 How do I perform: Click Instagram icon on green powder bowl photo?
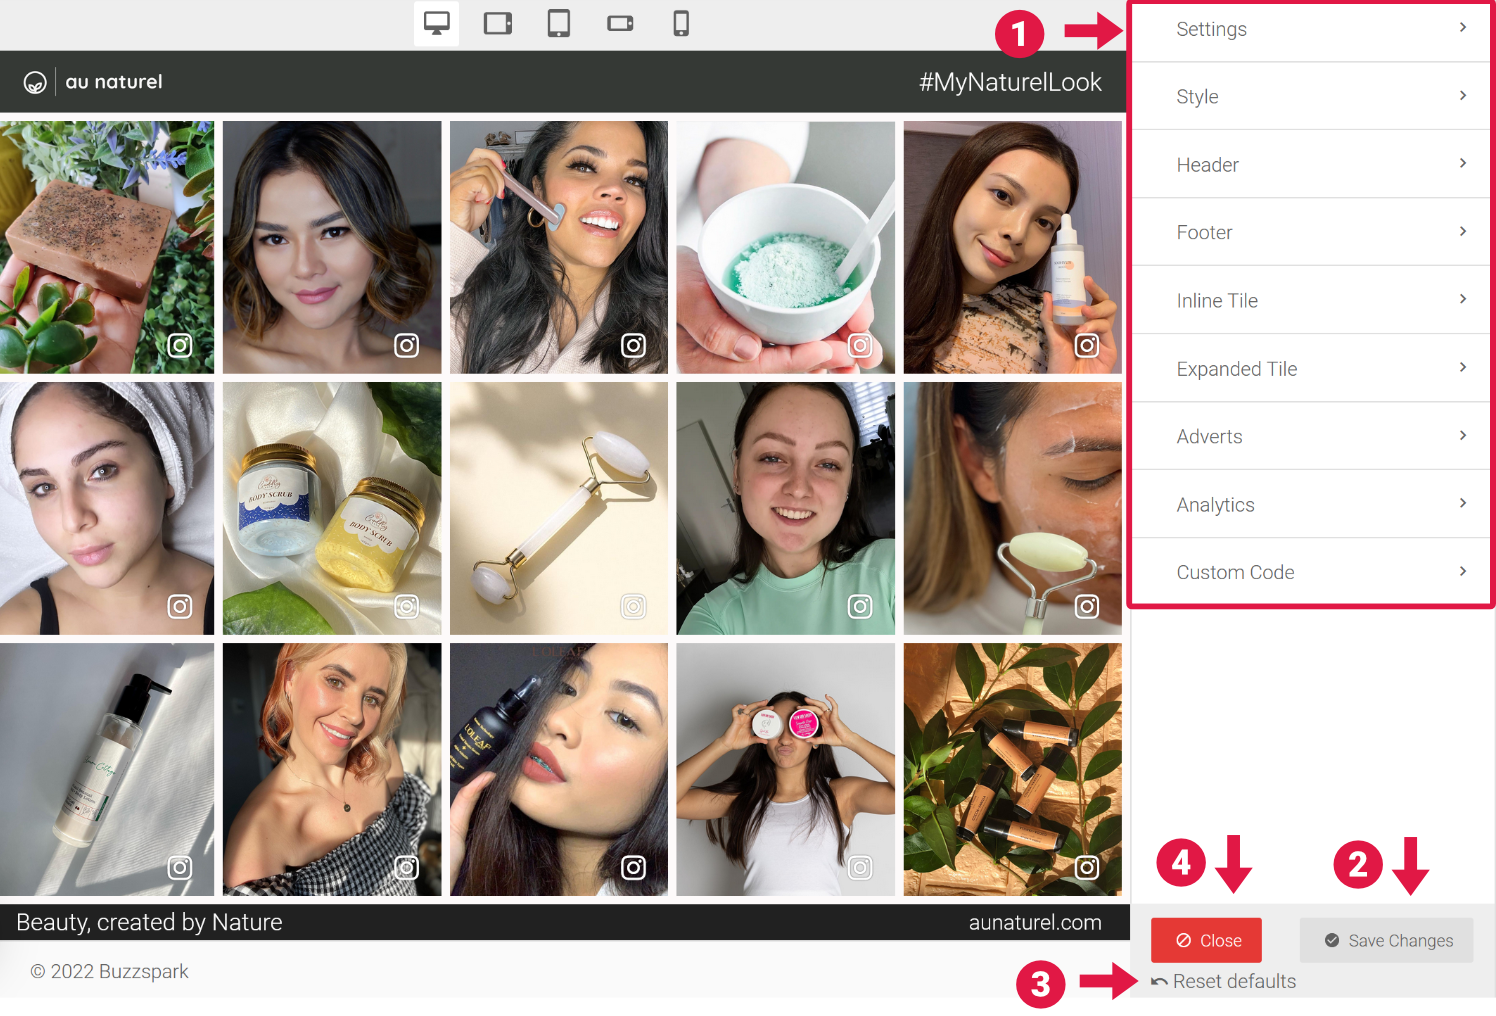860,346
